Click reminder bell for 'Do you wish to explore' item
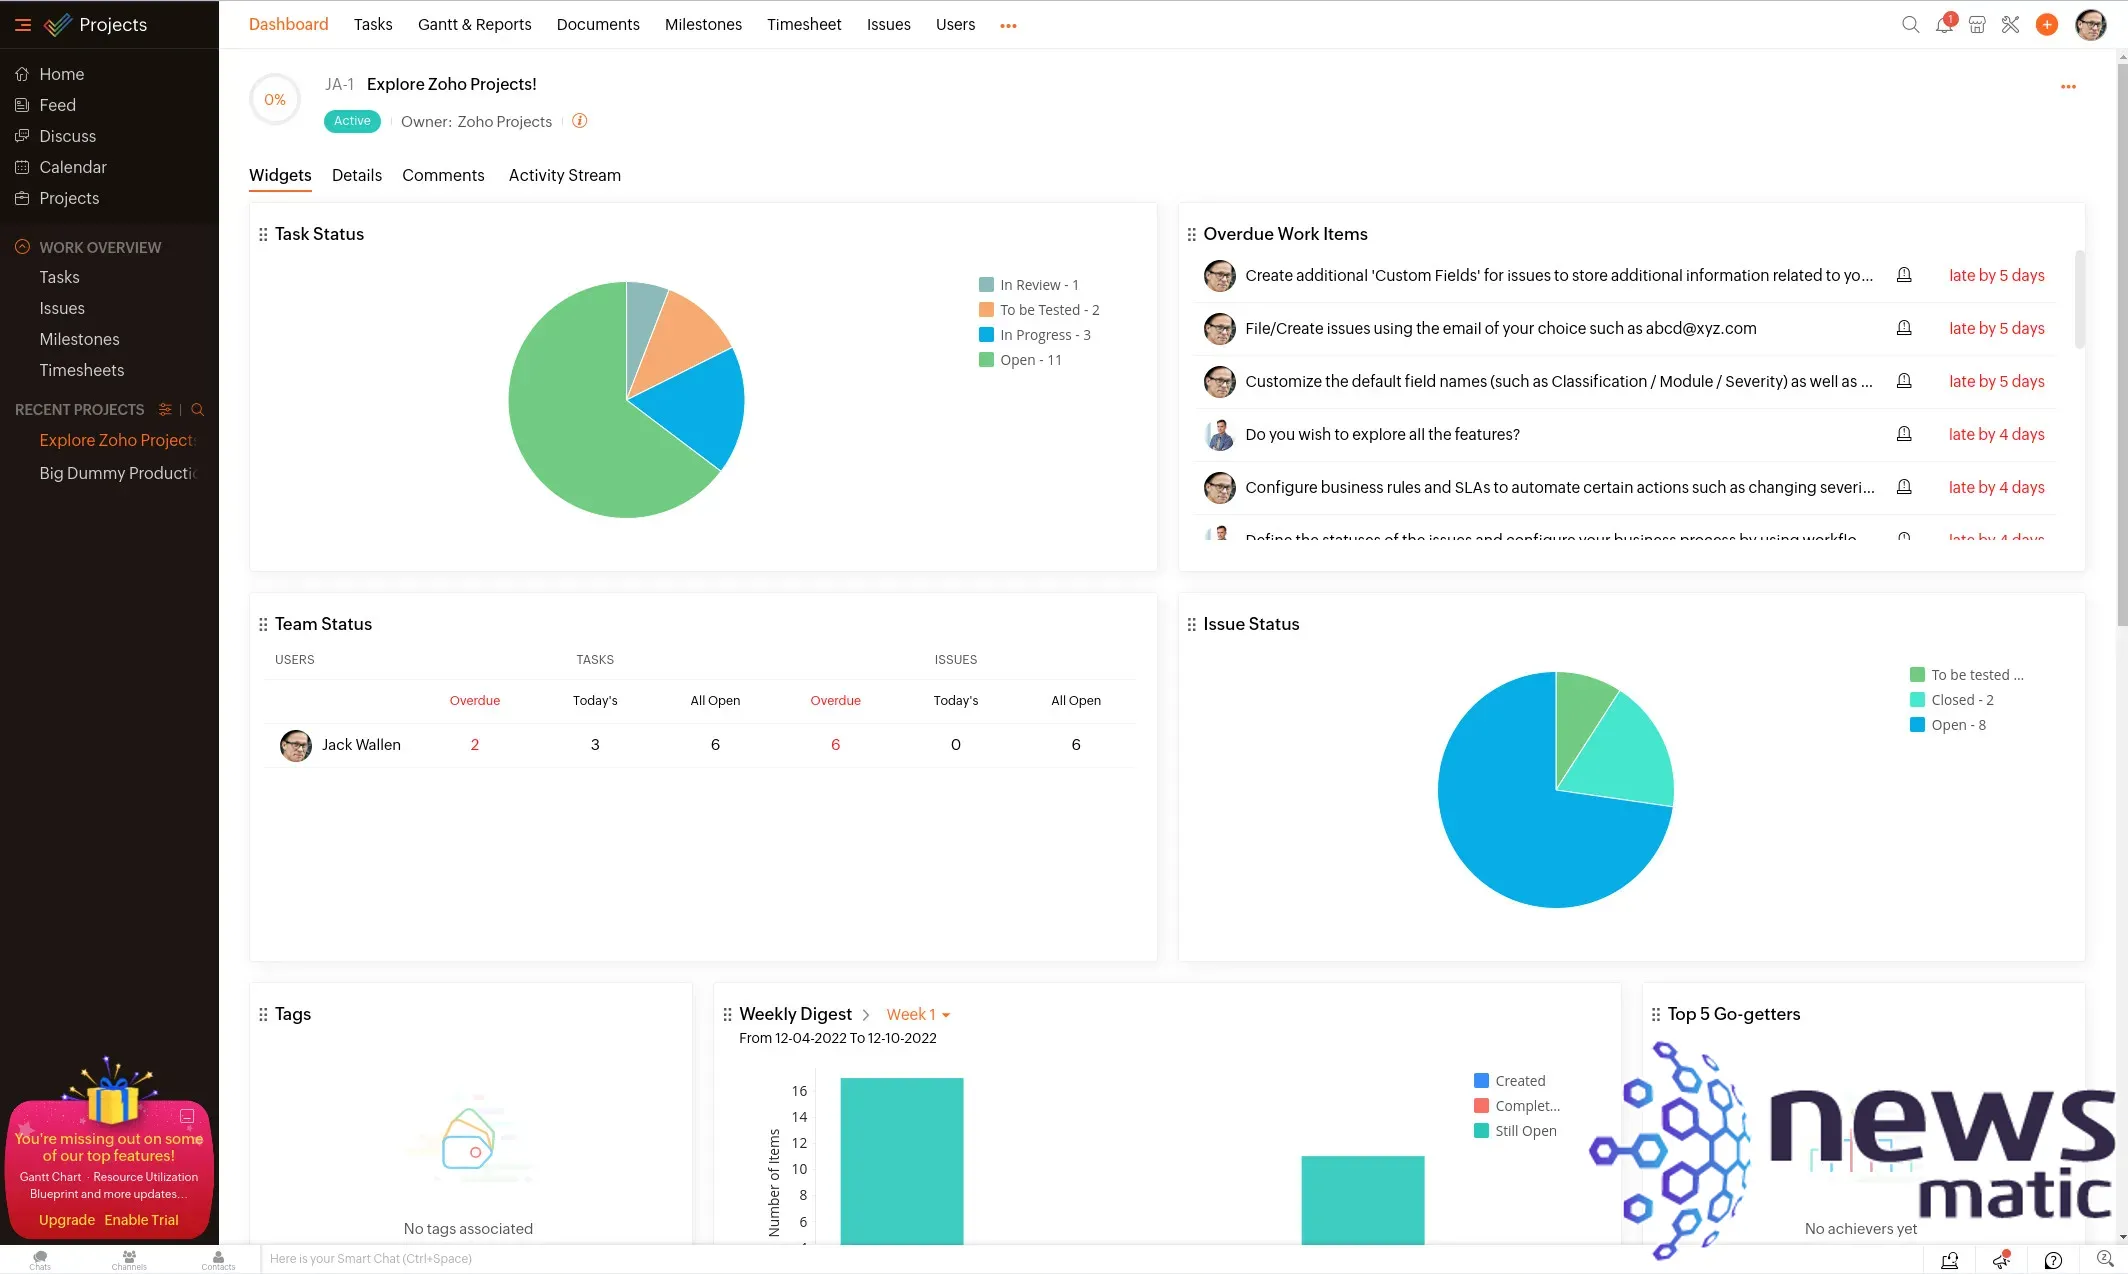 point(1904,434)
